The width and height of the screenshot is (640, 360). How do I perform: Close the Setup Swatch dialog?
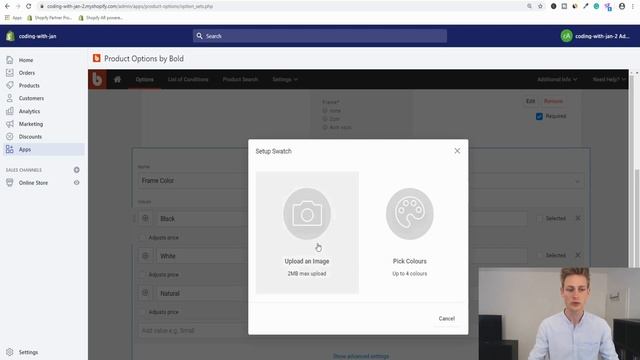coord(457,151)
